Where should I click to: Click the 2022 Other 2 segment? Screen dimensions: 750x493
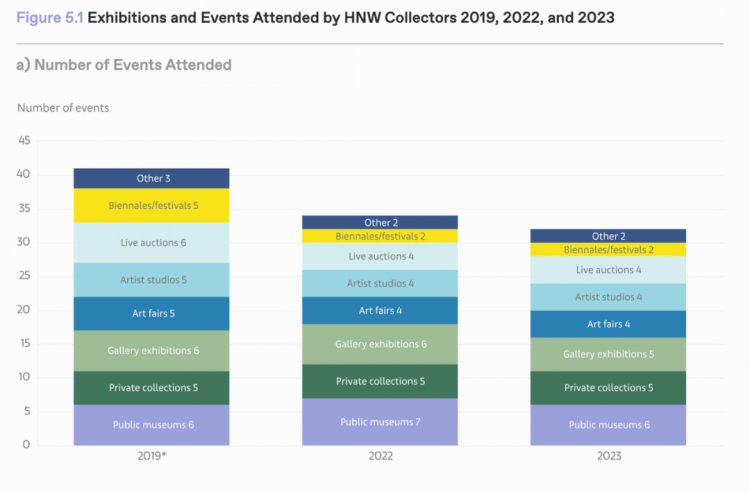point(380,223)
